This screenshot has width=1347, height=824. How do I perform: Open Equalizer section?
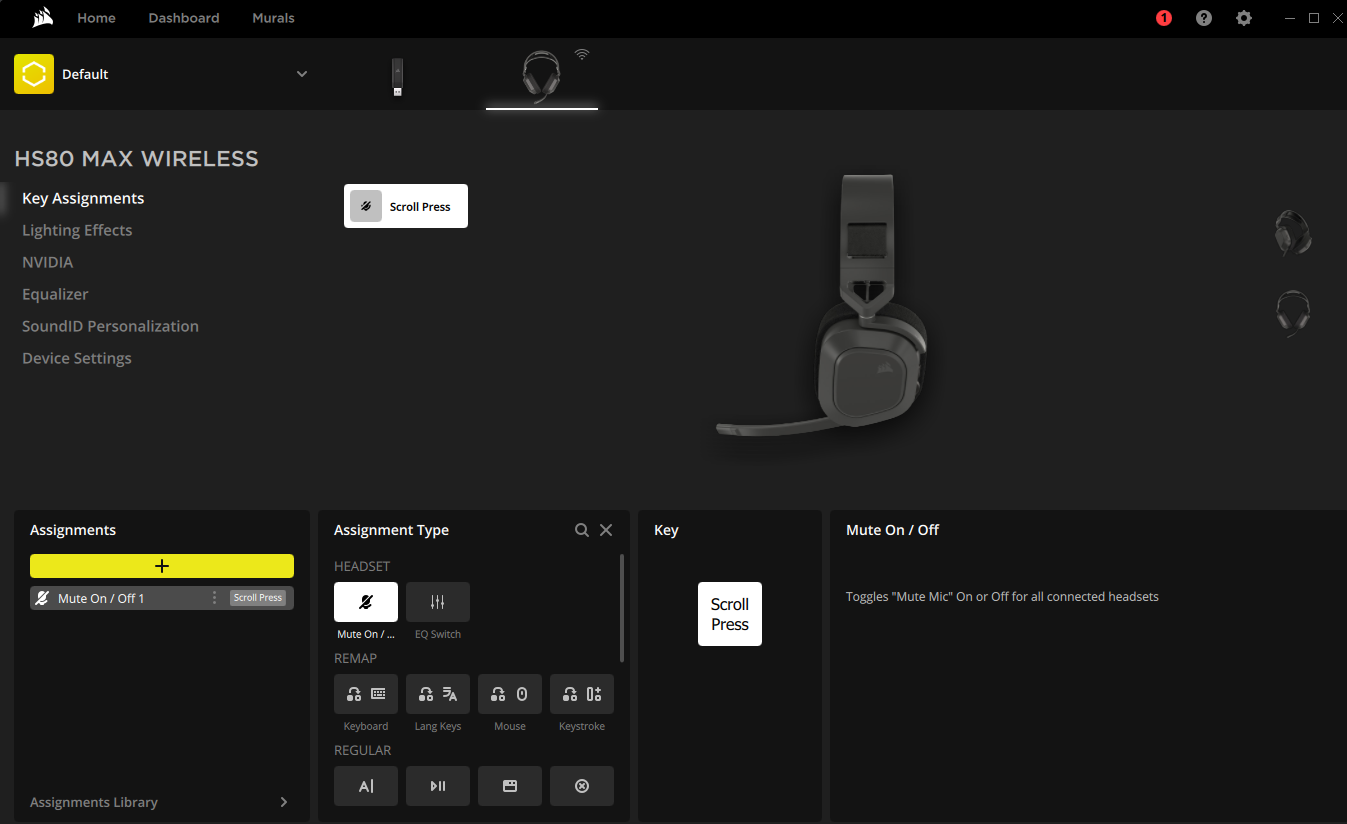tap(55, 294)
